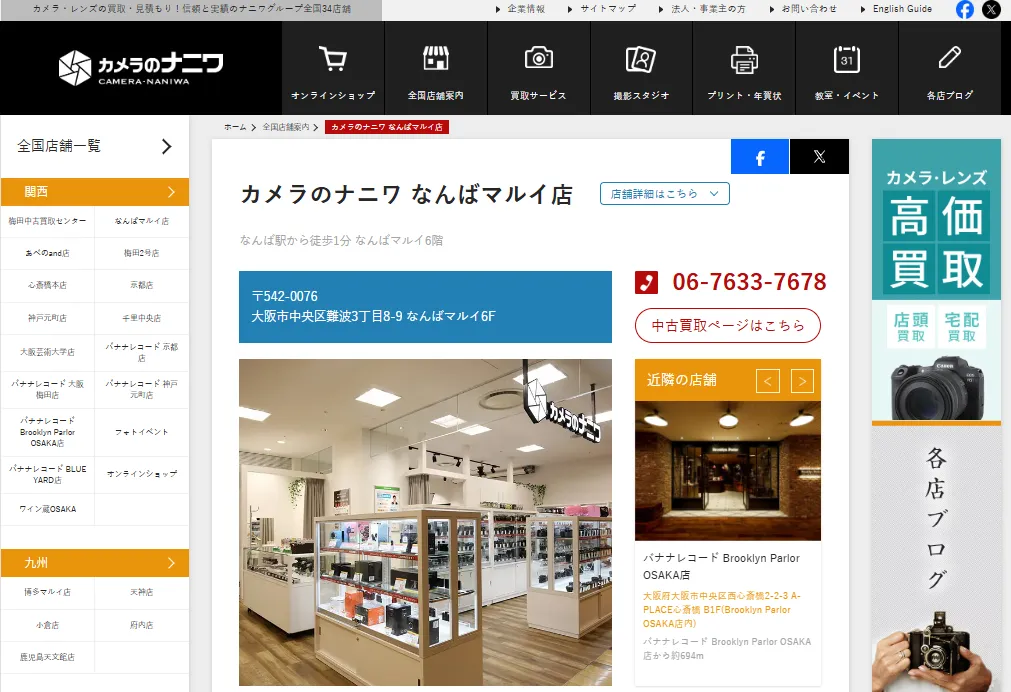Open the online shop cart icon
Image resolution: width=1011 pixels, height=692 pixels.
[333, 59]
